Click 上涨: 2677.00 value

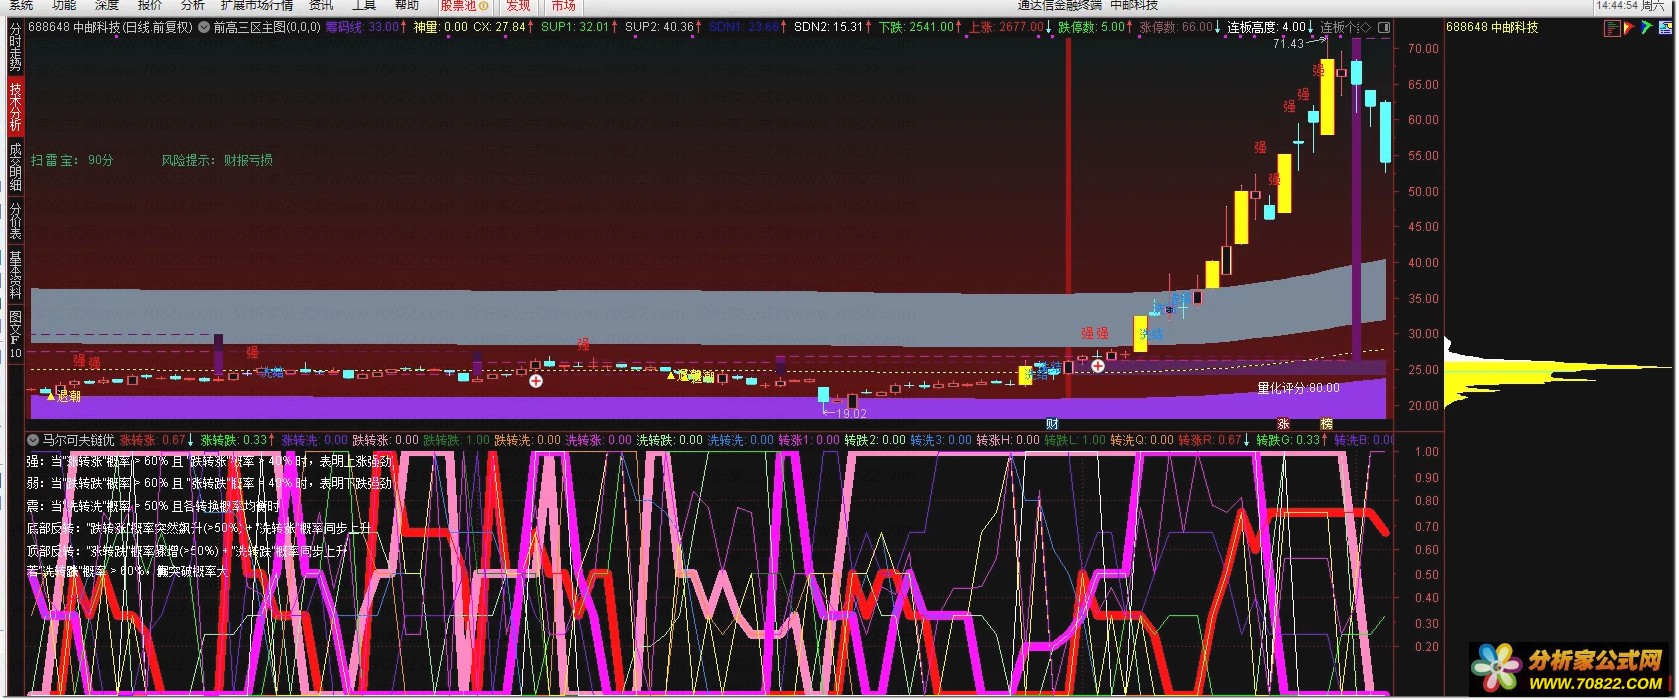tap(1006, 27)
